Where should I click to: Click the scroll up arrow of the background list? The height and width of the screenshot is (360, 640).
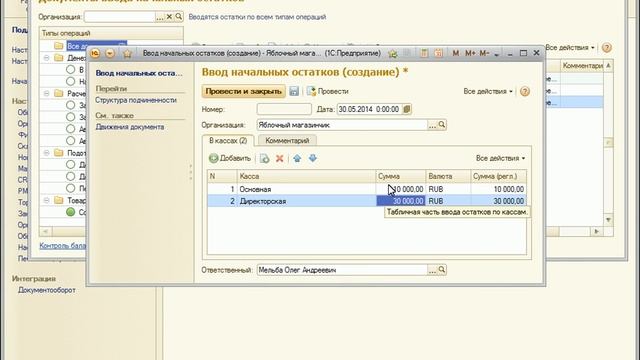coord(609,66)
